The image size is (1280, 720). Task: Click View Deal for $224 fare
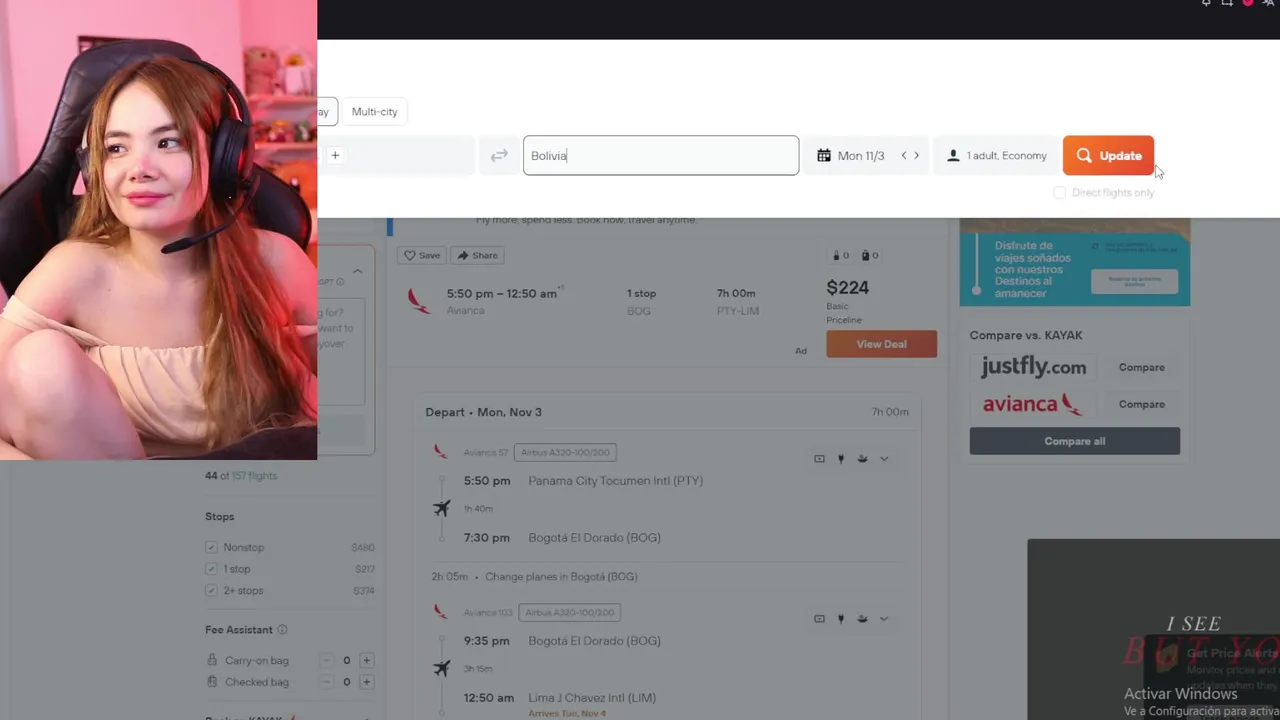(881, 344)
